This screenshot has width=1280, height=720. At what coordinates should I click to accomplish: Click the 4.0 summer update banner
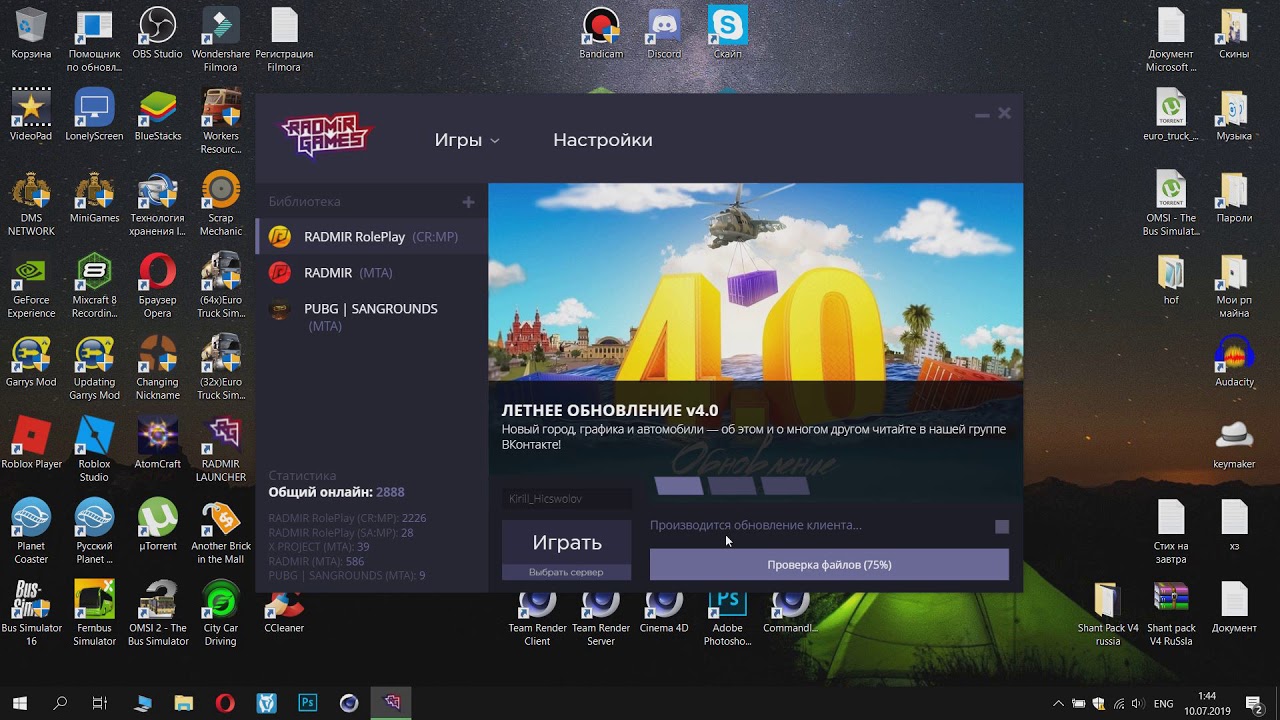755,283
